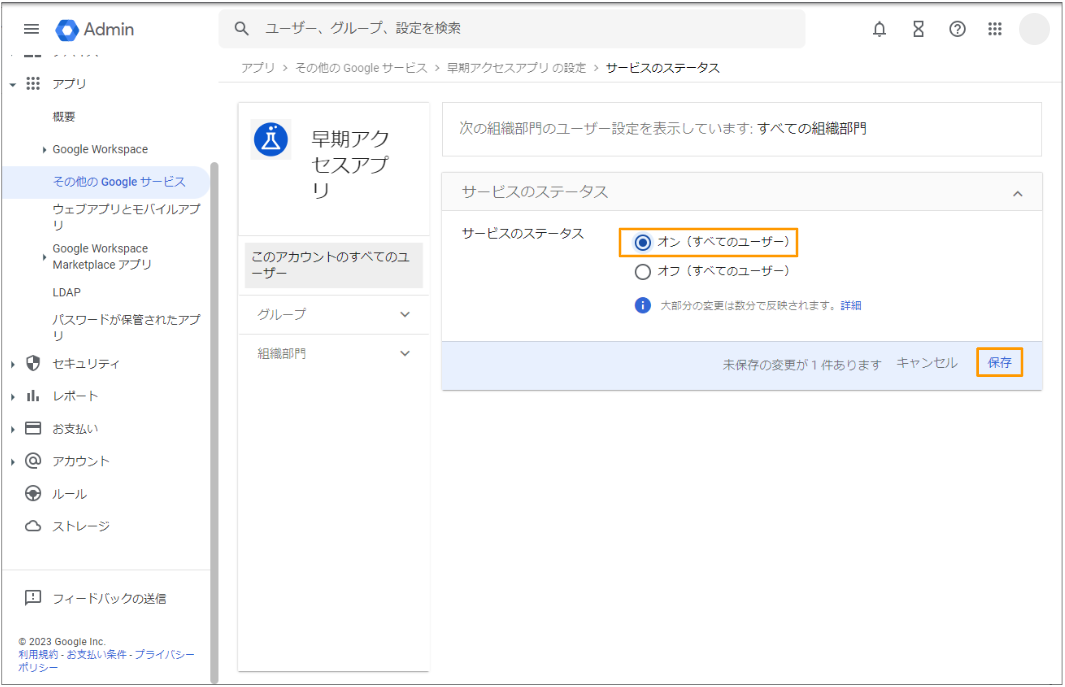
Task: Click the search magnifier icon
Action: [x=241, y=29]
